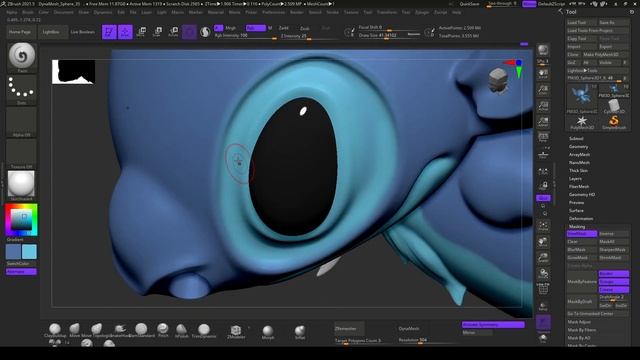
Task: Open the Texture Off slot
Action: 22,154
